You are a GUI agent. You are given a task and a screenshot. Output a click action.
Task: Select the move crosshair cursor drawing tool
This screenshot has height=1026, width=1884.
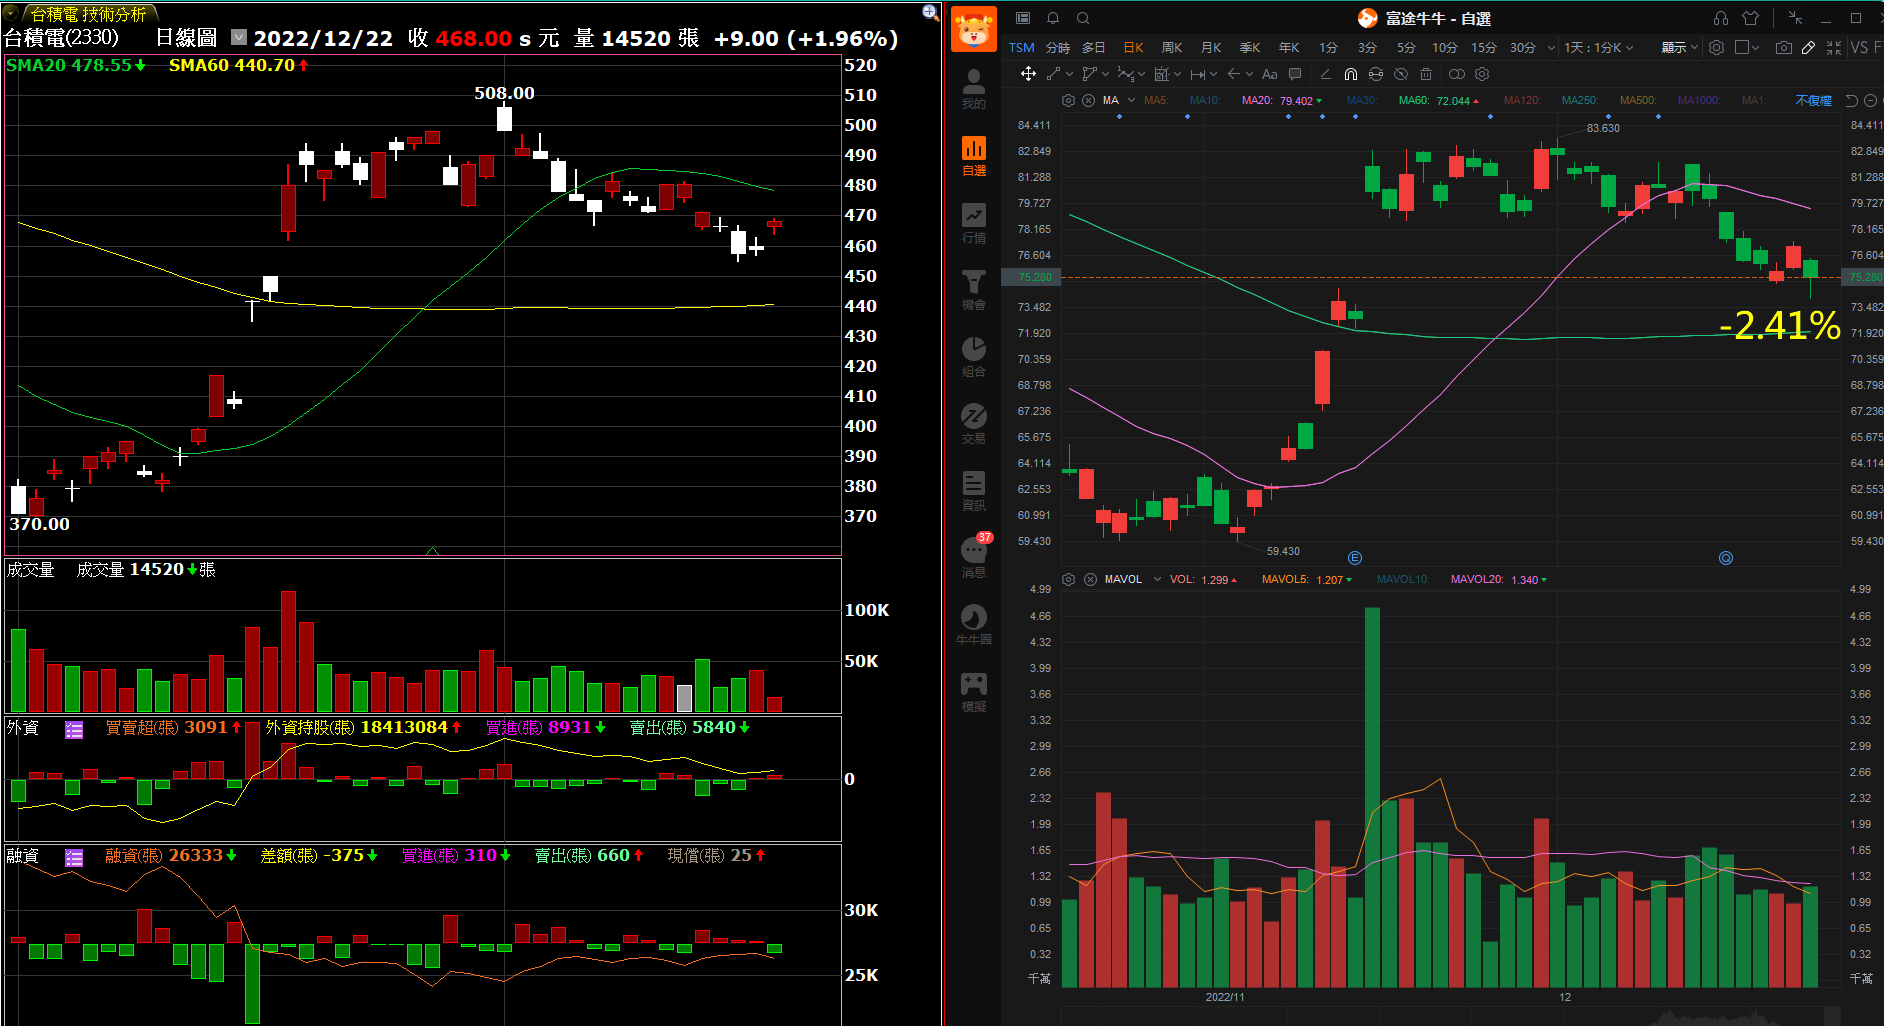tap(1028, 74)
